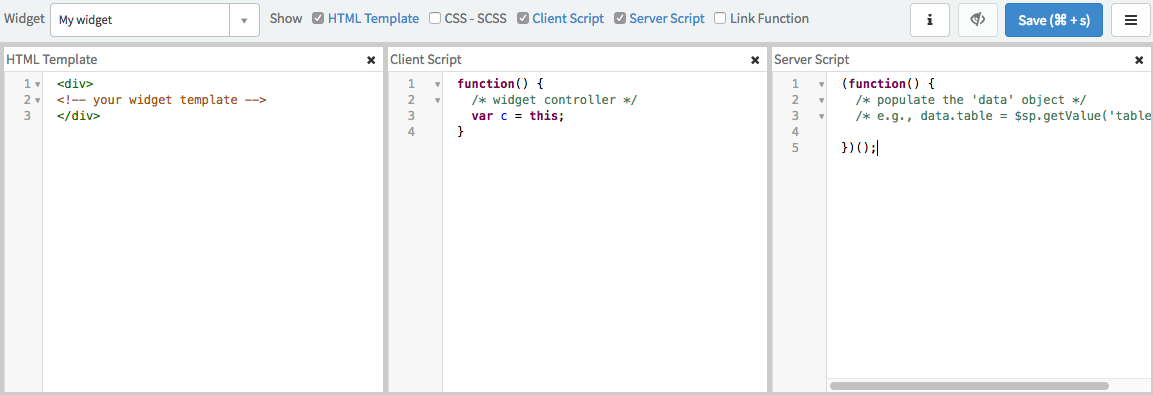The height and width of the screenshot is (395, 1153).
Task: Collapse line 2 fold in HTML Template
Action: 38,101
